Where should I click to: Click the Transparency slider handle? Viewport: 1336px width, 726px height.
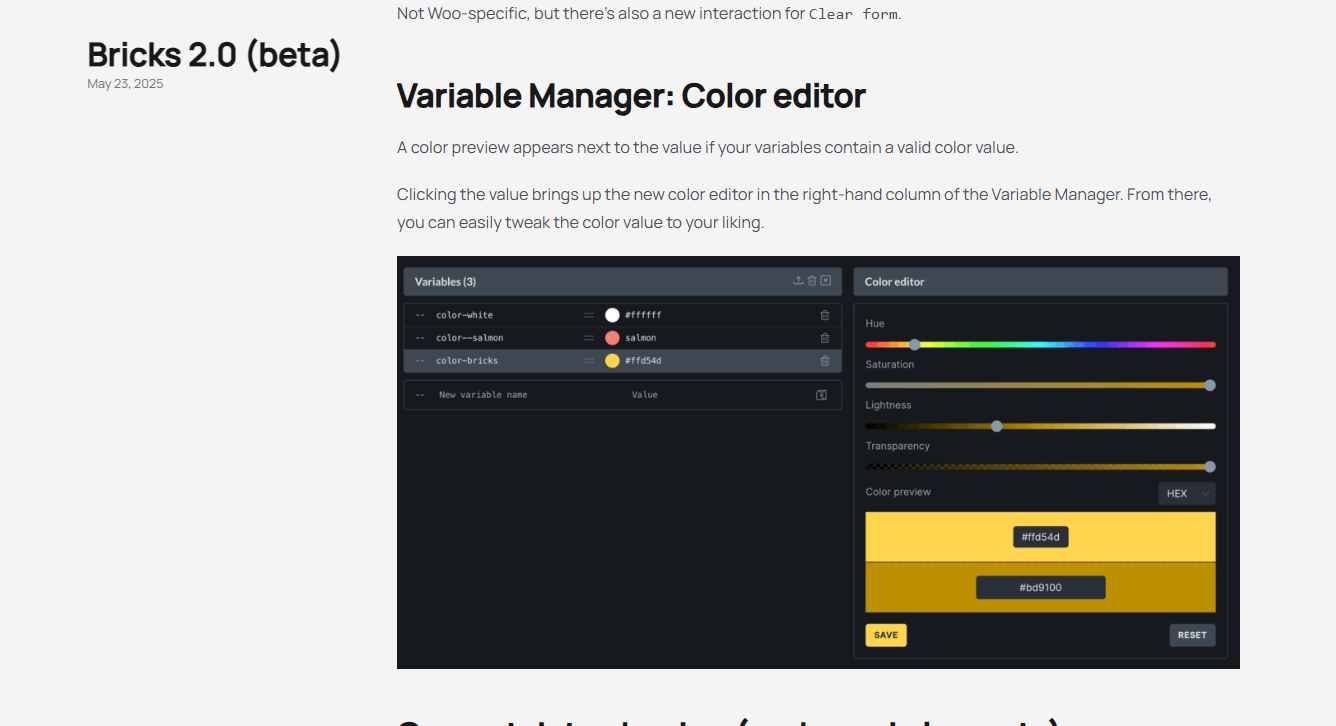pos(1210,466)
